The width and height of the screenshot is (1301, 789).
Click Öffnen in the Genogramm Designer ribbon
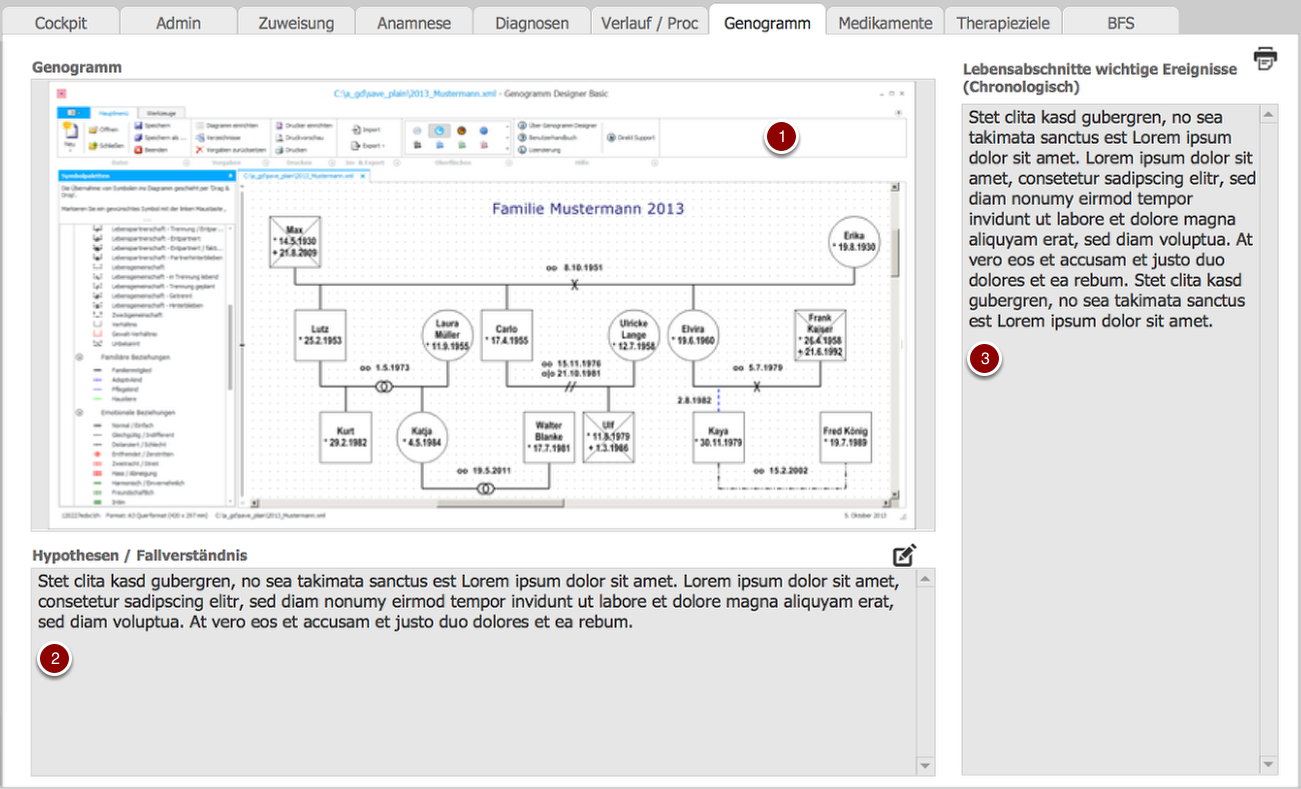[x=102, y=129]
